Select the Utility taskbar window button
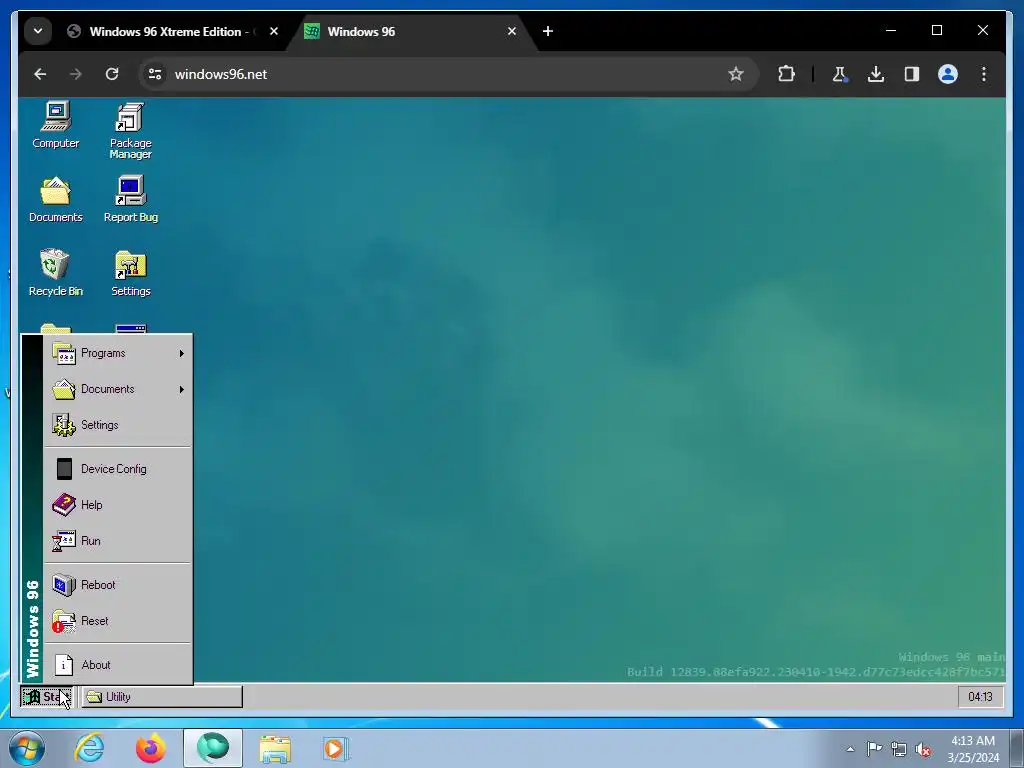This screenshot has height=768, width=1024. pos(162,697)
